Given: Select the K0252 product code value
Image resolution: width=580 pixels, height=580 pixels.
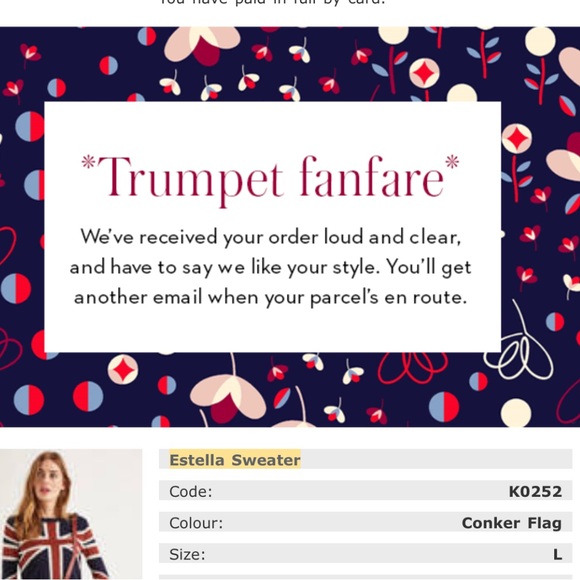Looking at the screenshot, I should tap(535, 491).
